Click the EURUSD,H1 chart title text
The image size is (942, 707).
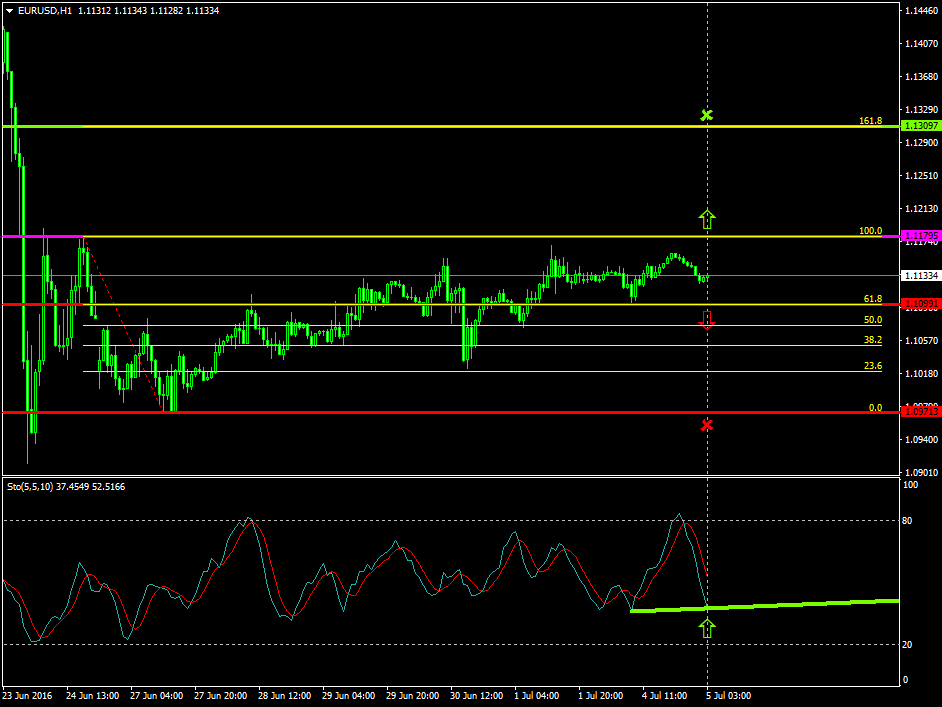[45, 10]
